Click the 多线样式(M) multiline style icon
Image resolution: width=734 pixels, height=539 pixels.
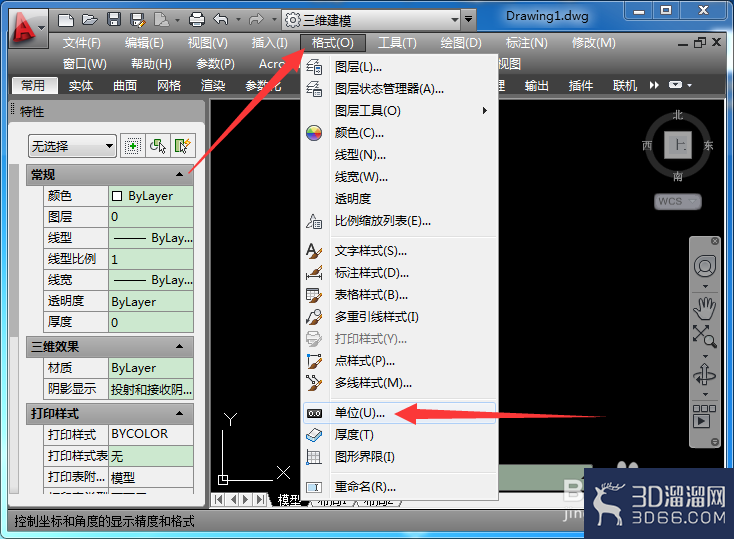(314, 383)
